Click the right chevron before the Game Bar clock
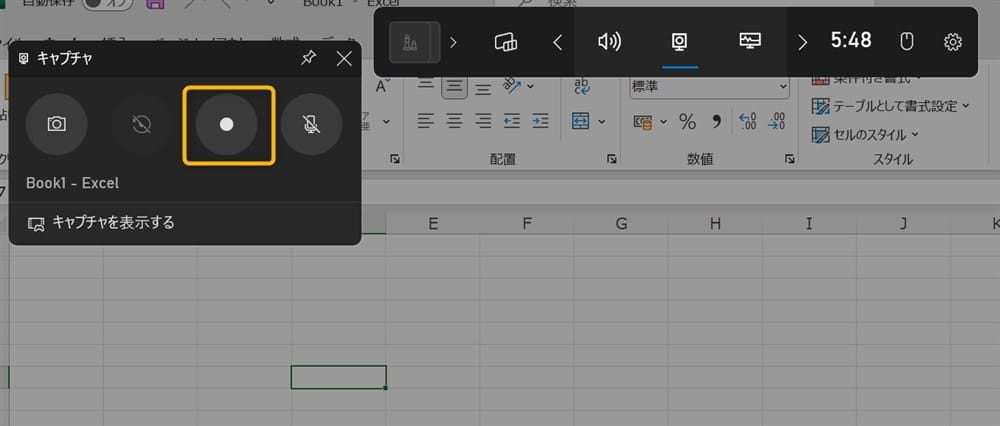1000x426 pixels. point(802,43)
